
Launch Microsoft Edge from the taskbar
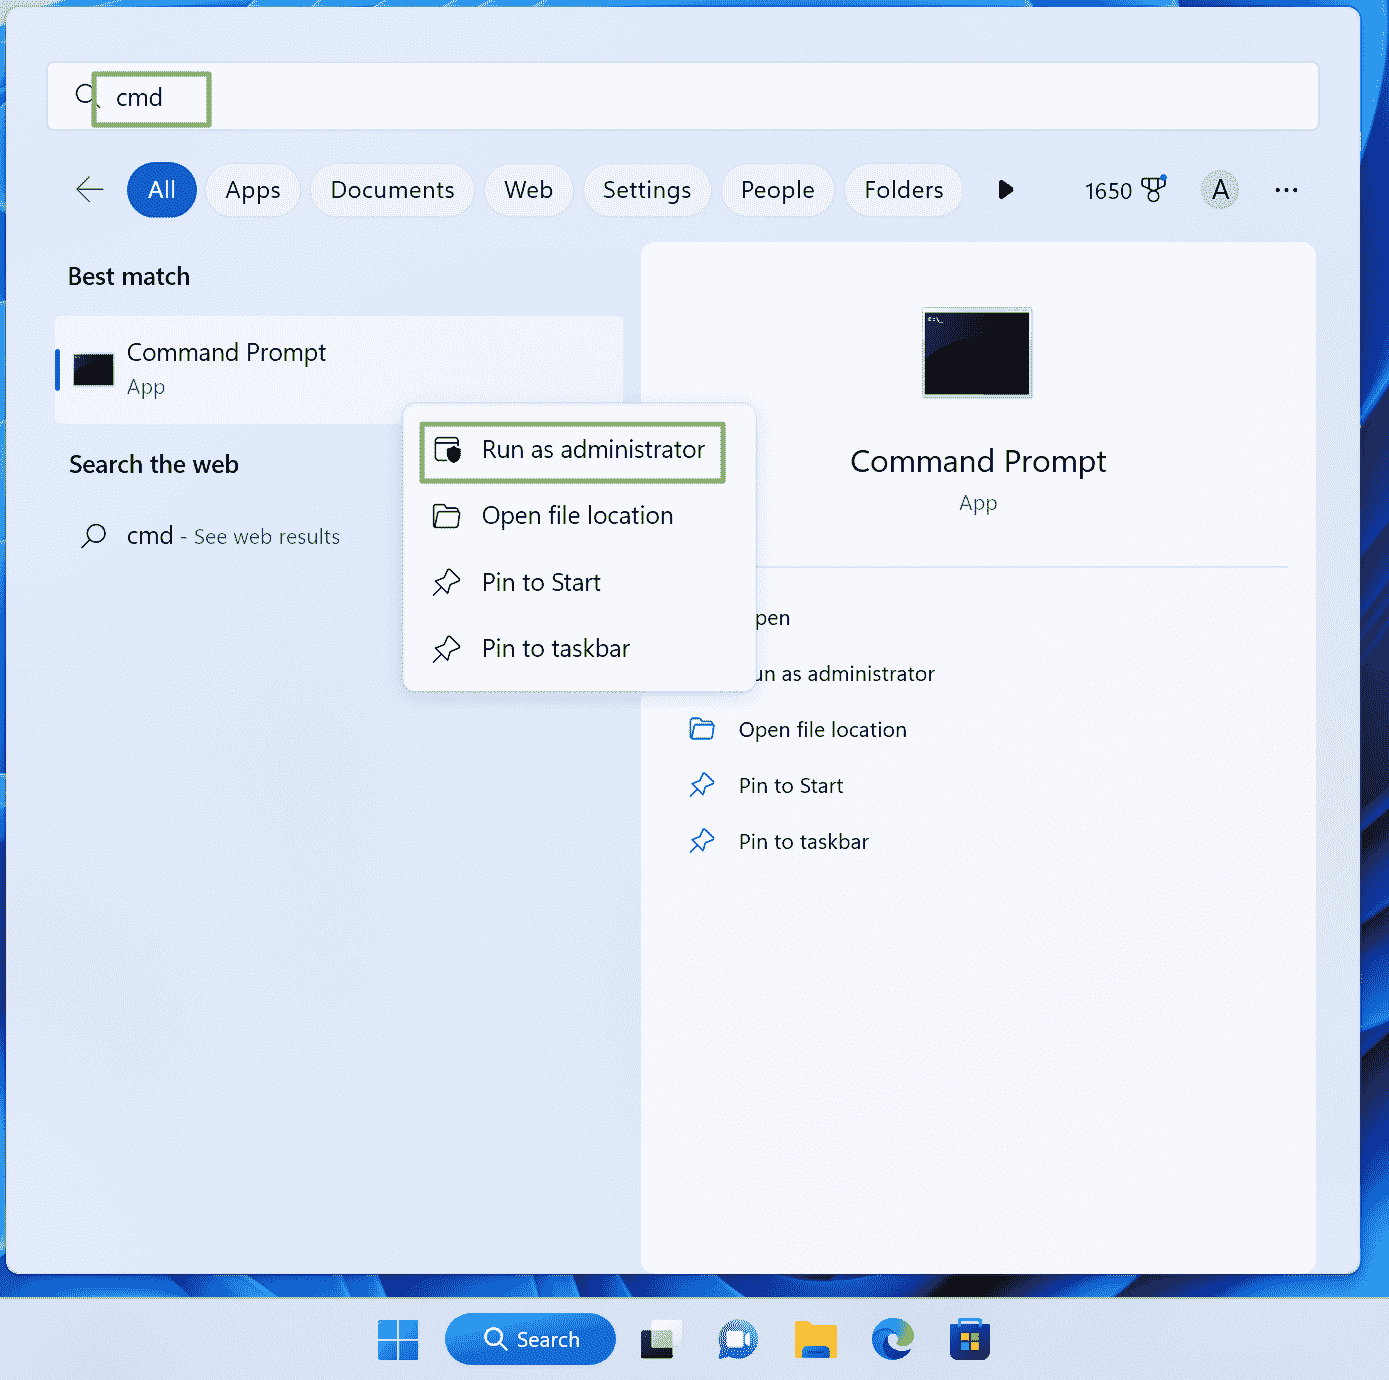893,1340
